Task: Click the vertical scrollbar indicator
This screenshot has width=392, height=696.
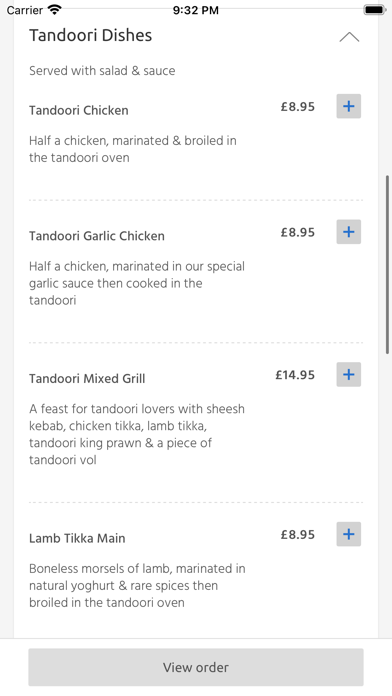Action: (x=387, y=264)
